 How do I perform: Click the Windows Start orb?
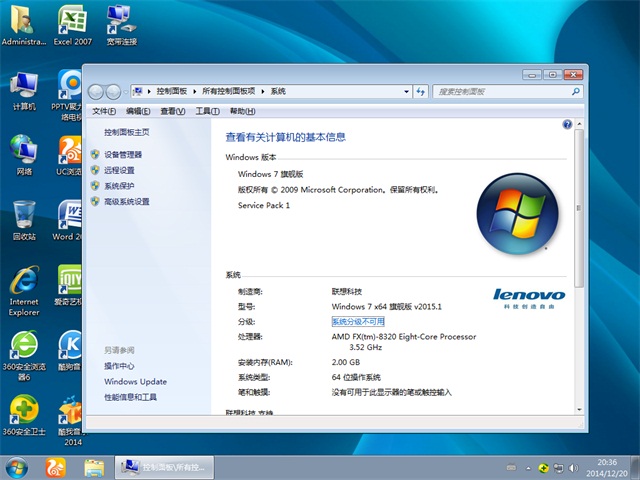click(x=17, y=467)
